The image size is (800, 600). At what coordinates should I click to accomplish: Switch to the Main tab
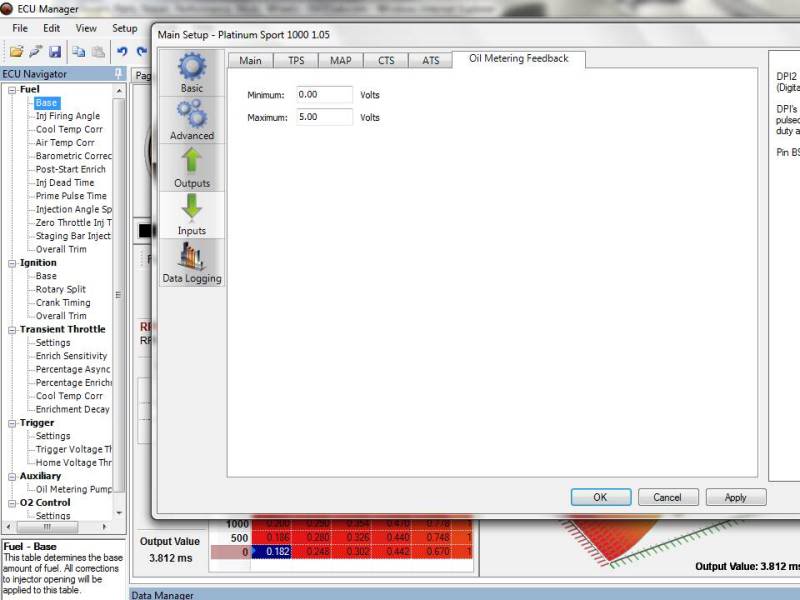tap(251, 60)
